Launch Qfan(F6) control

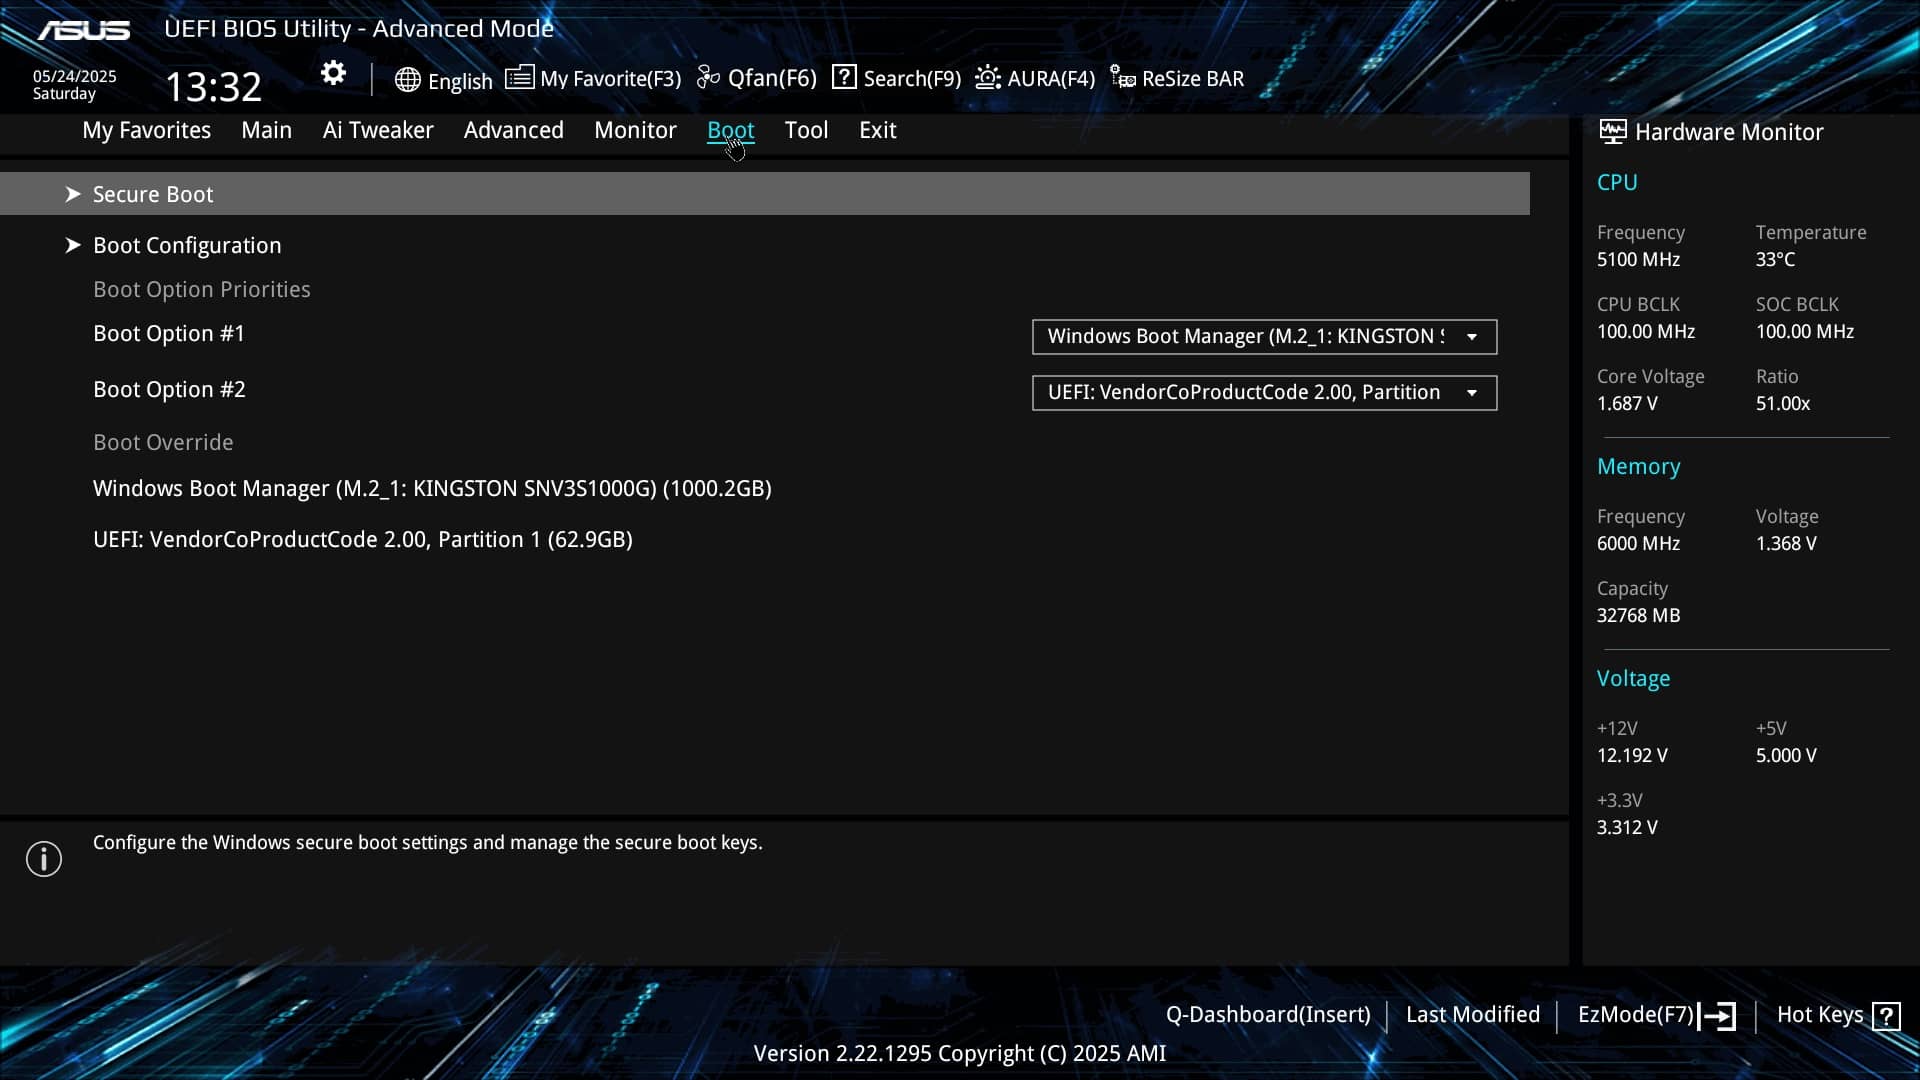pos(772,78)
